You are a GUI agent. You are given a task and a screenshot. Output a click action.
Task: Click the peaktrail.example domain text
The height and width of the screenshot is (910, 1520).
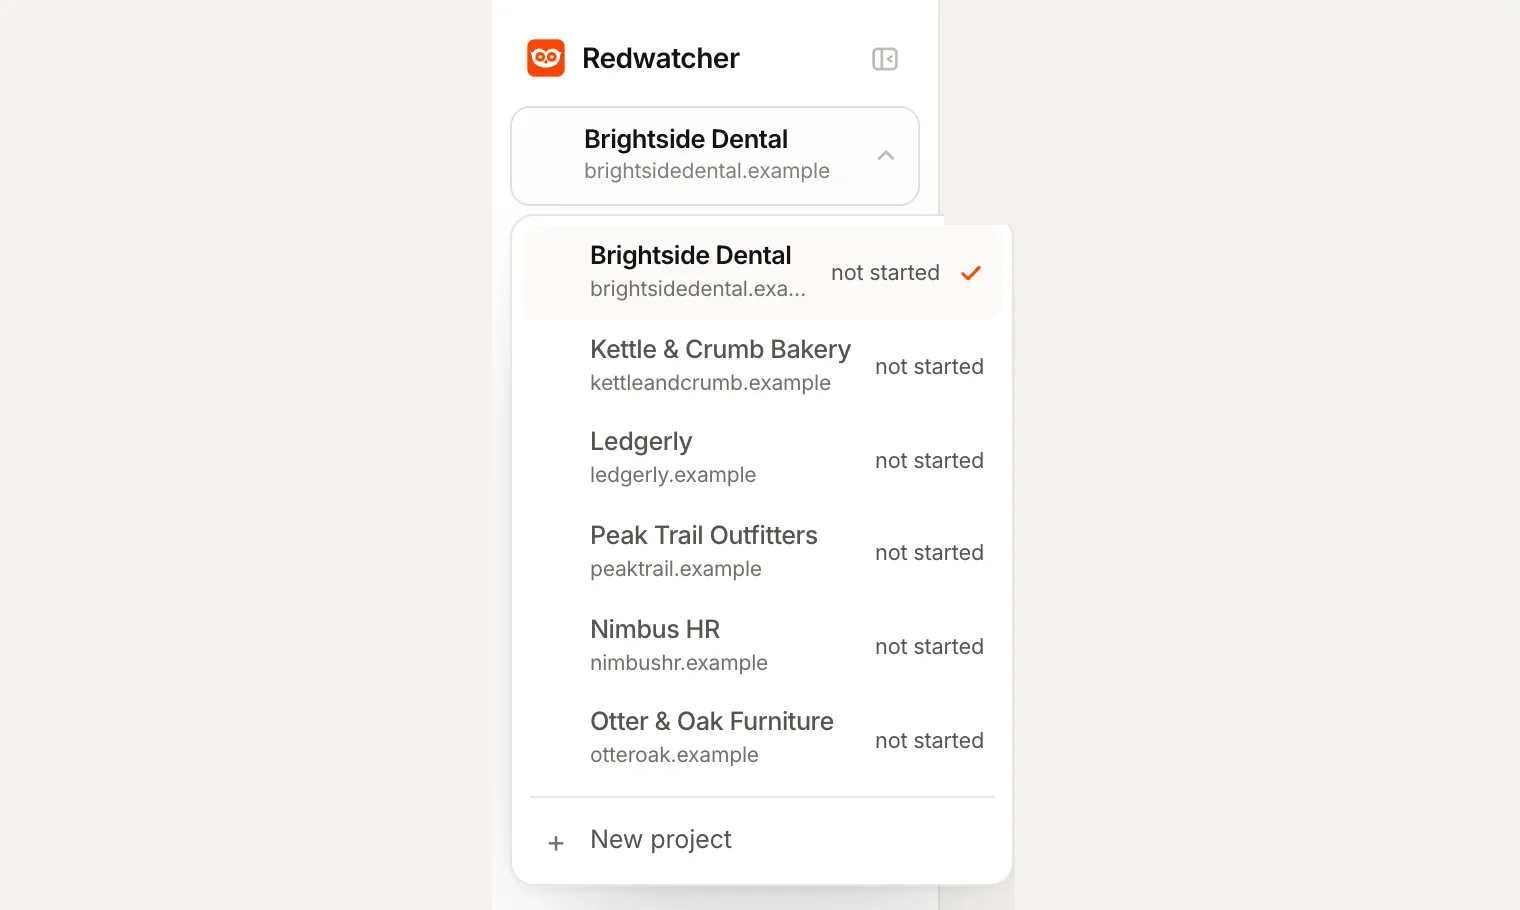coord(676,569)
